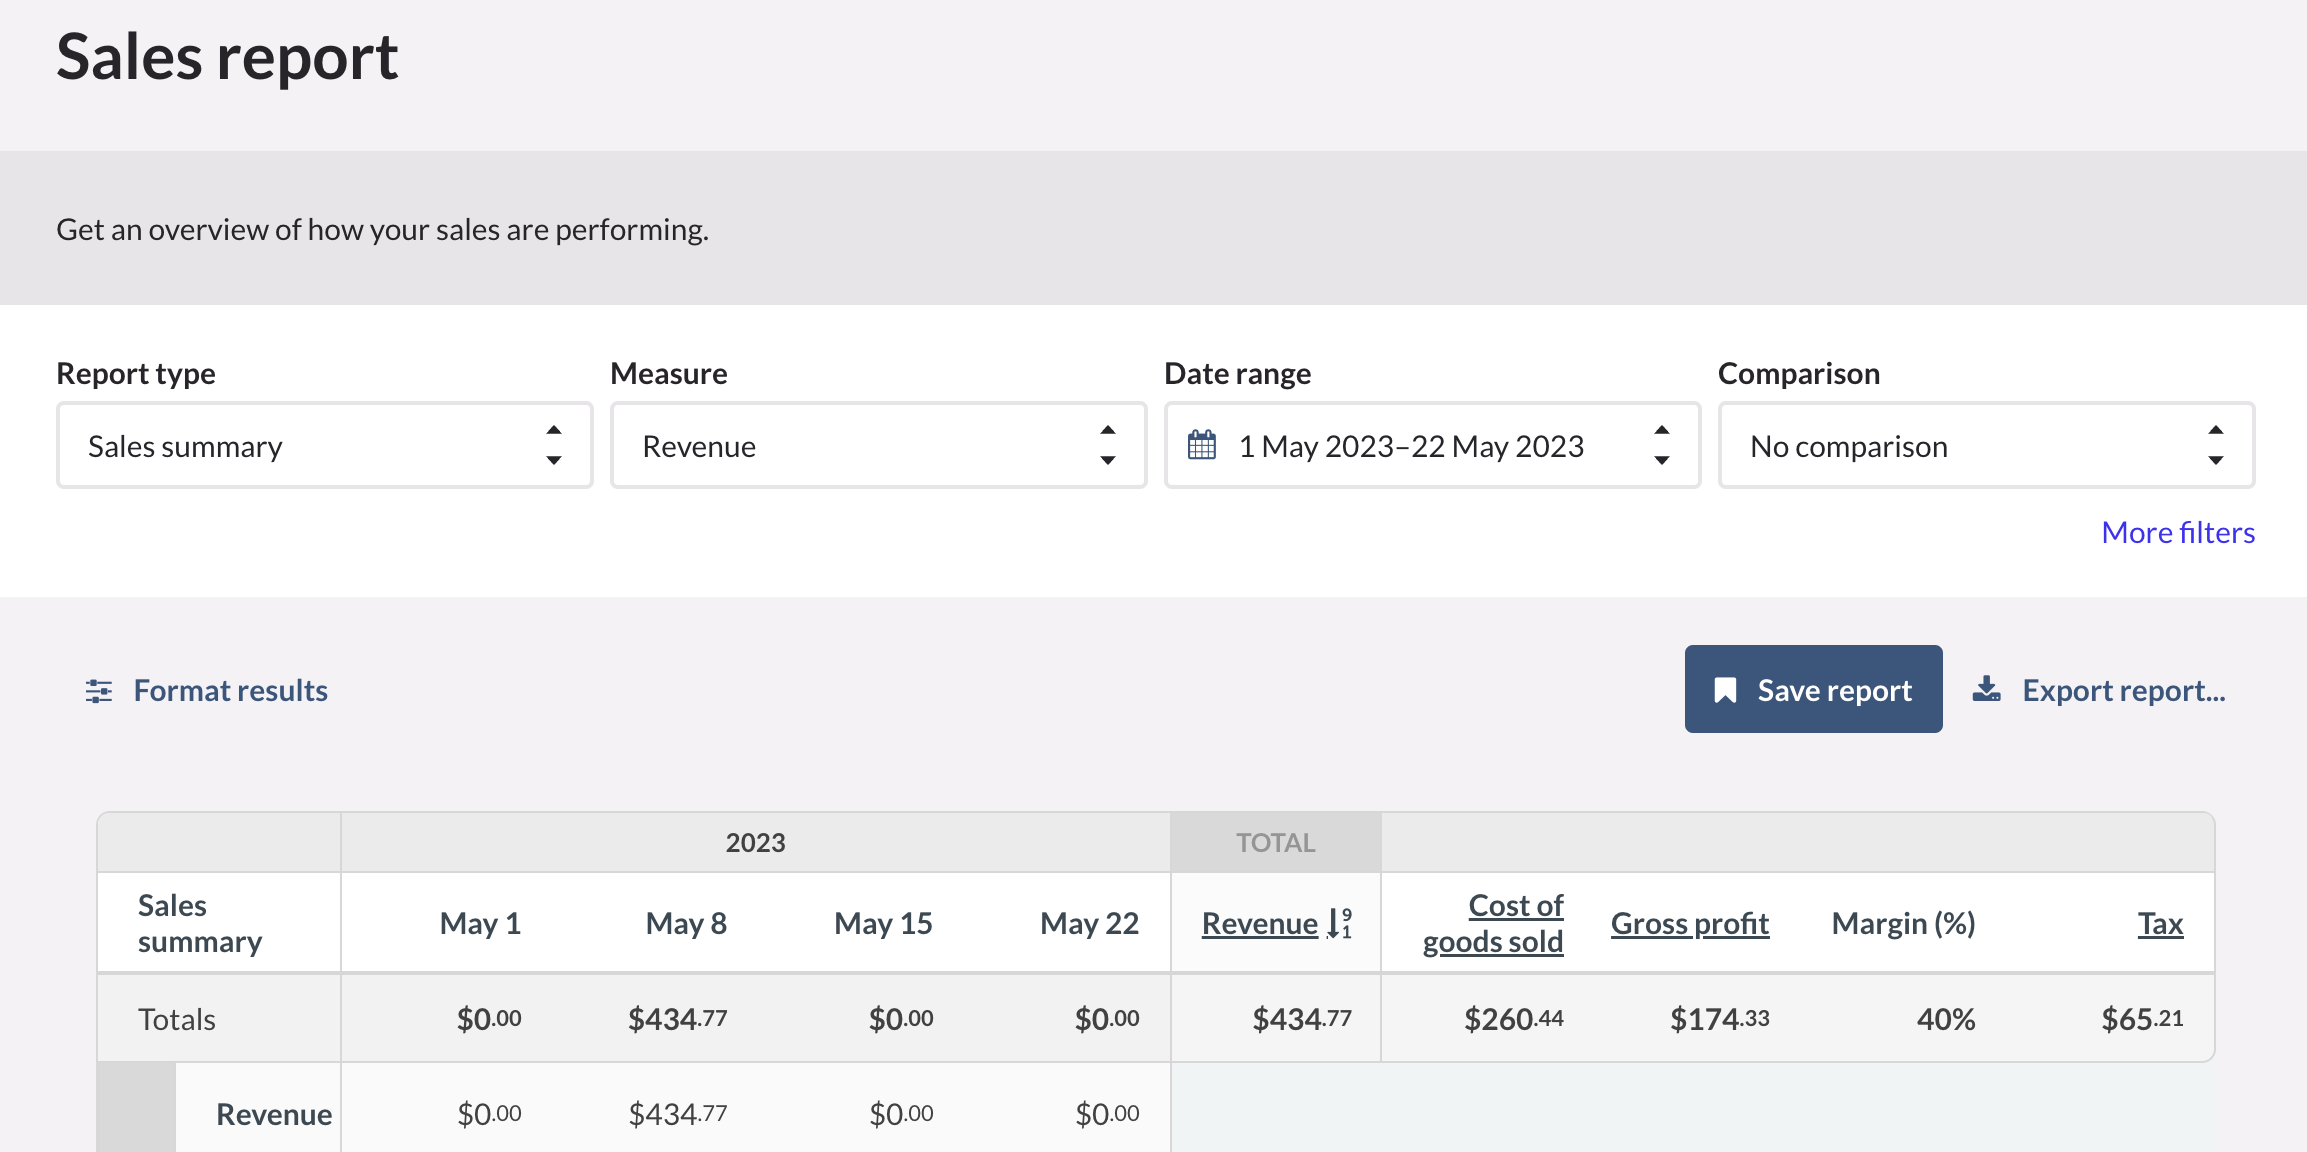Screen dimensions: 2307x1152
Task: Open the Date range picker
Action: (1431, 446)
